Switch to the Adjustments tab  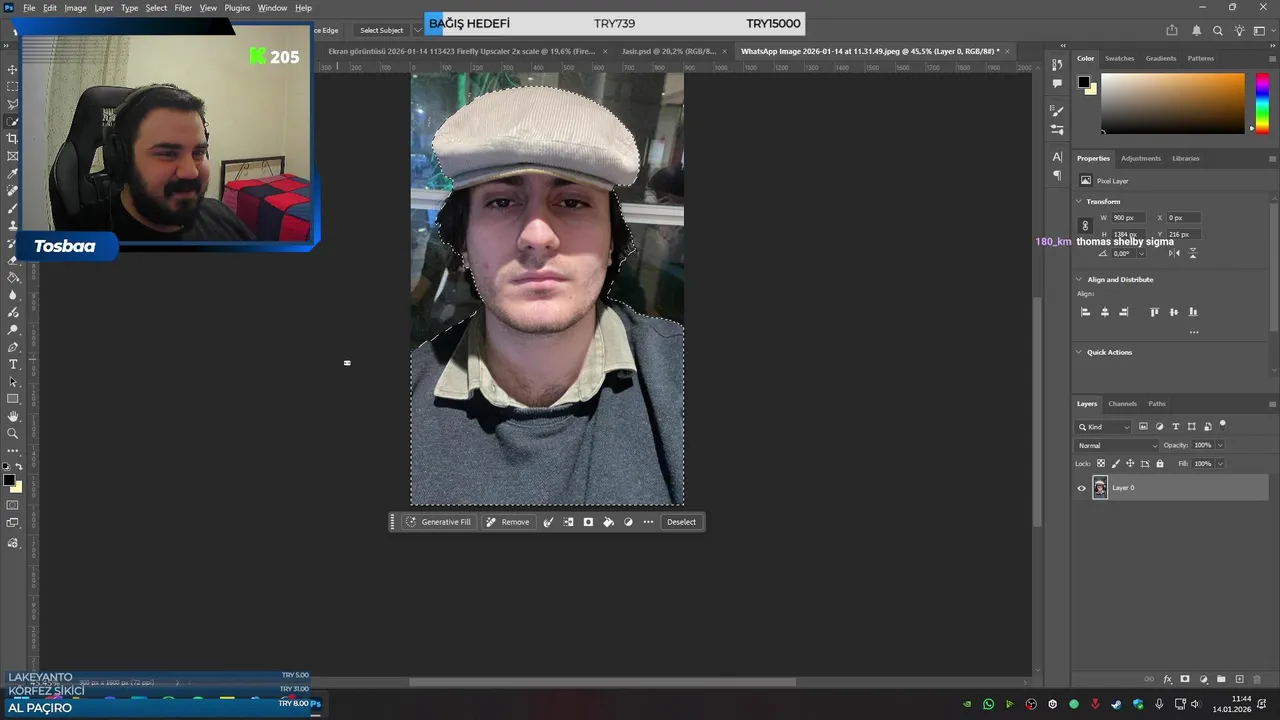click(1141, 158)
